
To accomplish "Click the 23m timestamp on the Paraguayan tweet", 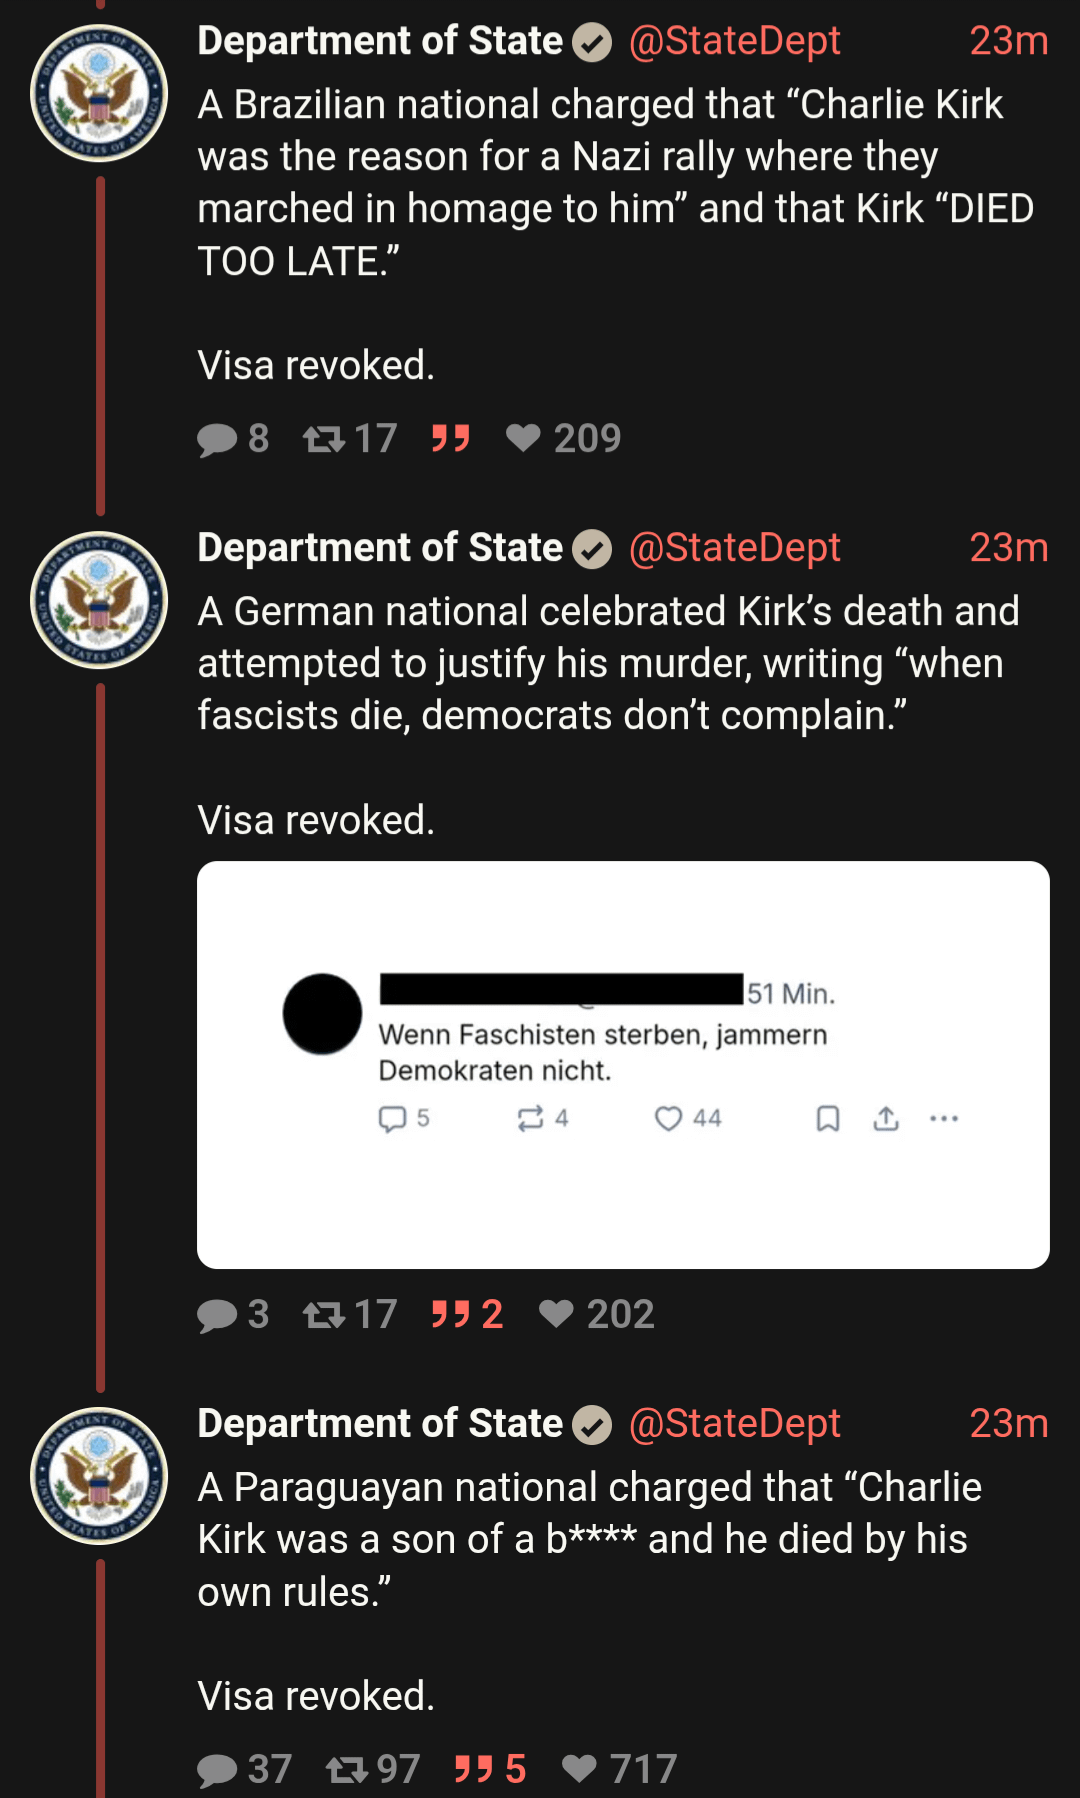I will point(1008,1424).
